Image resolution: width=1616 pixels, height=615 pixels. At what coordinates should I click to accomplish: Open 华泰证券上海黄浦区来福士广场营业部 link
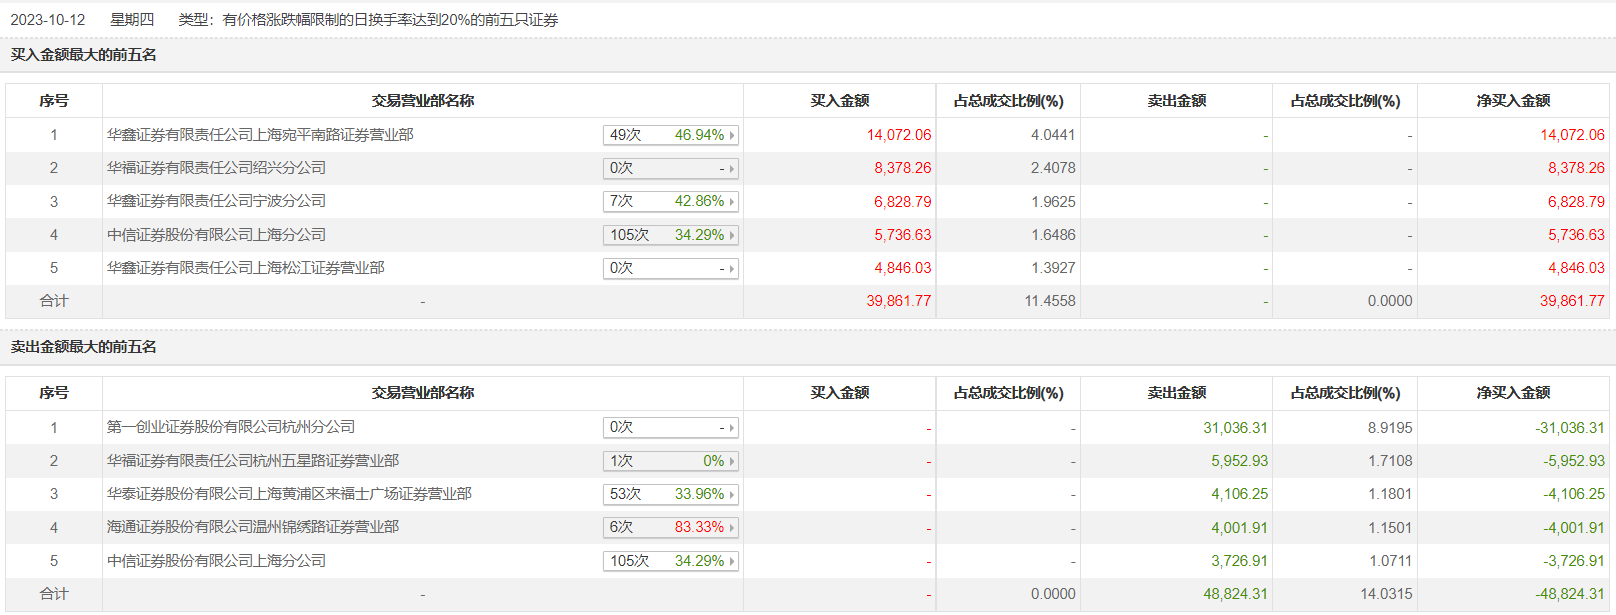tap(289, 494)
